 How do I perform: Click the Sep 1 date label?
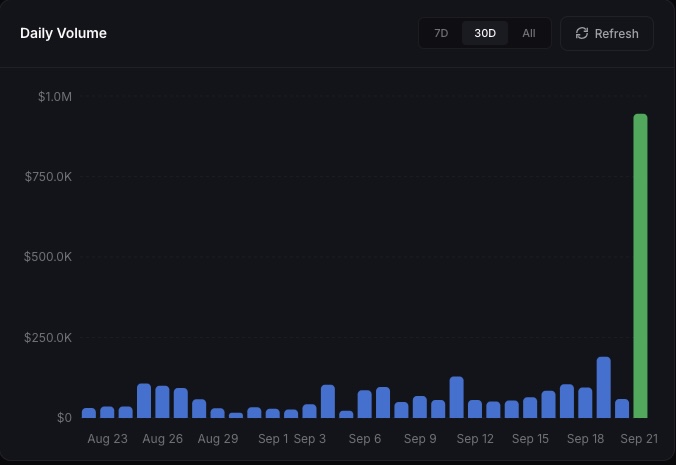tap(273, 439)
